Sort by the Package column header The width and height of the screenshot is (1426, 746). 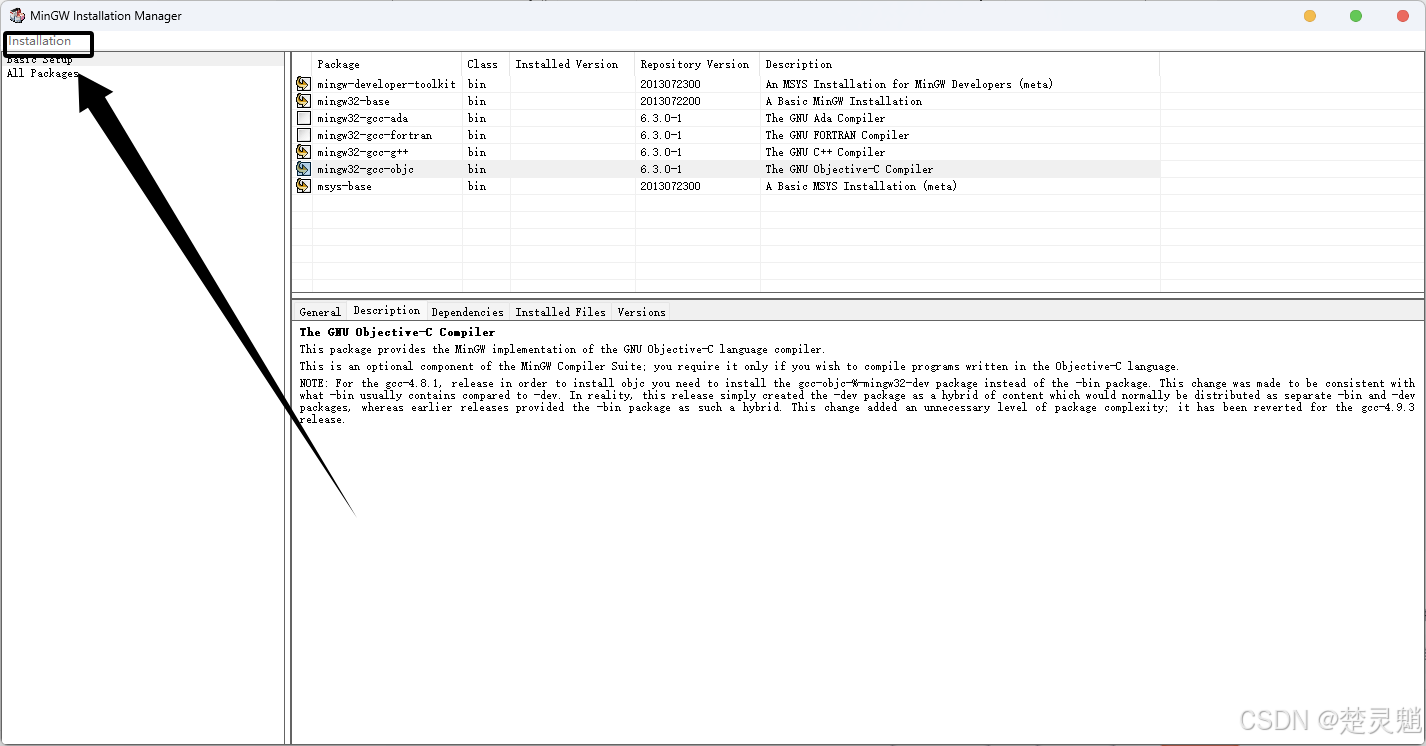coord(387,64)
